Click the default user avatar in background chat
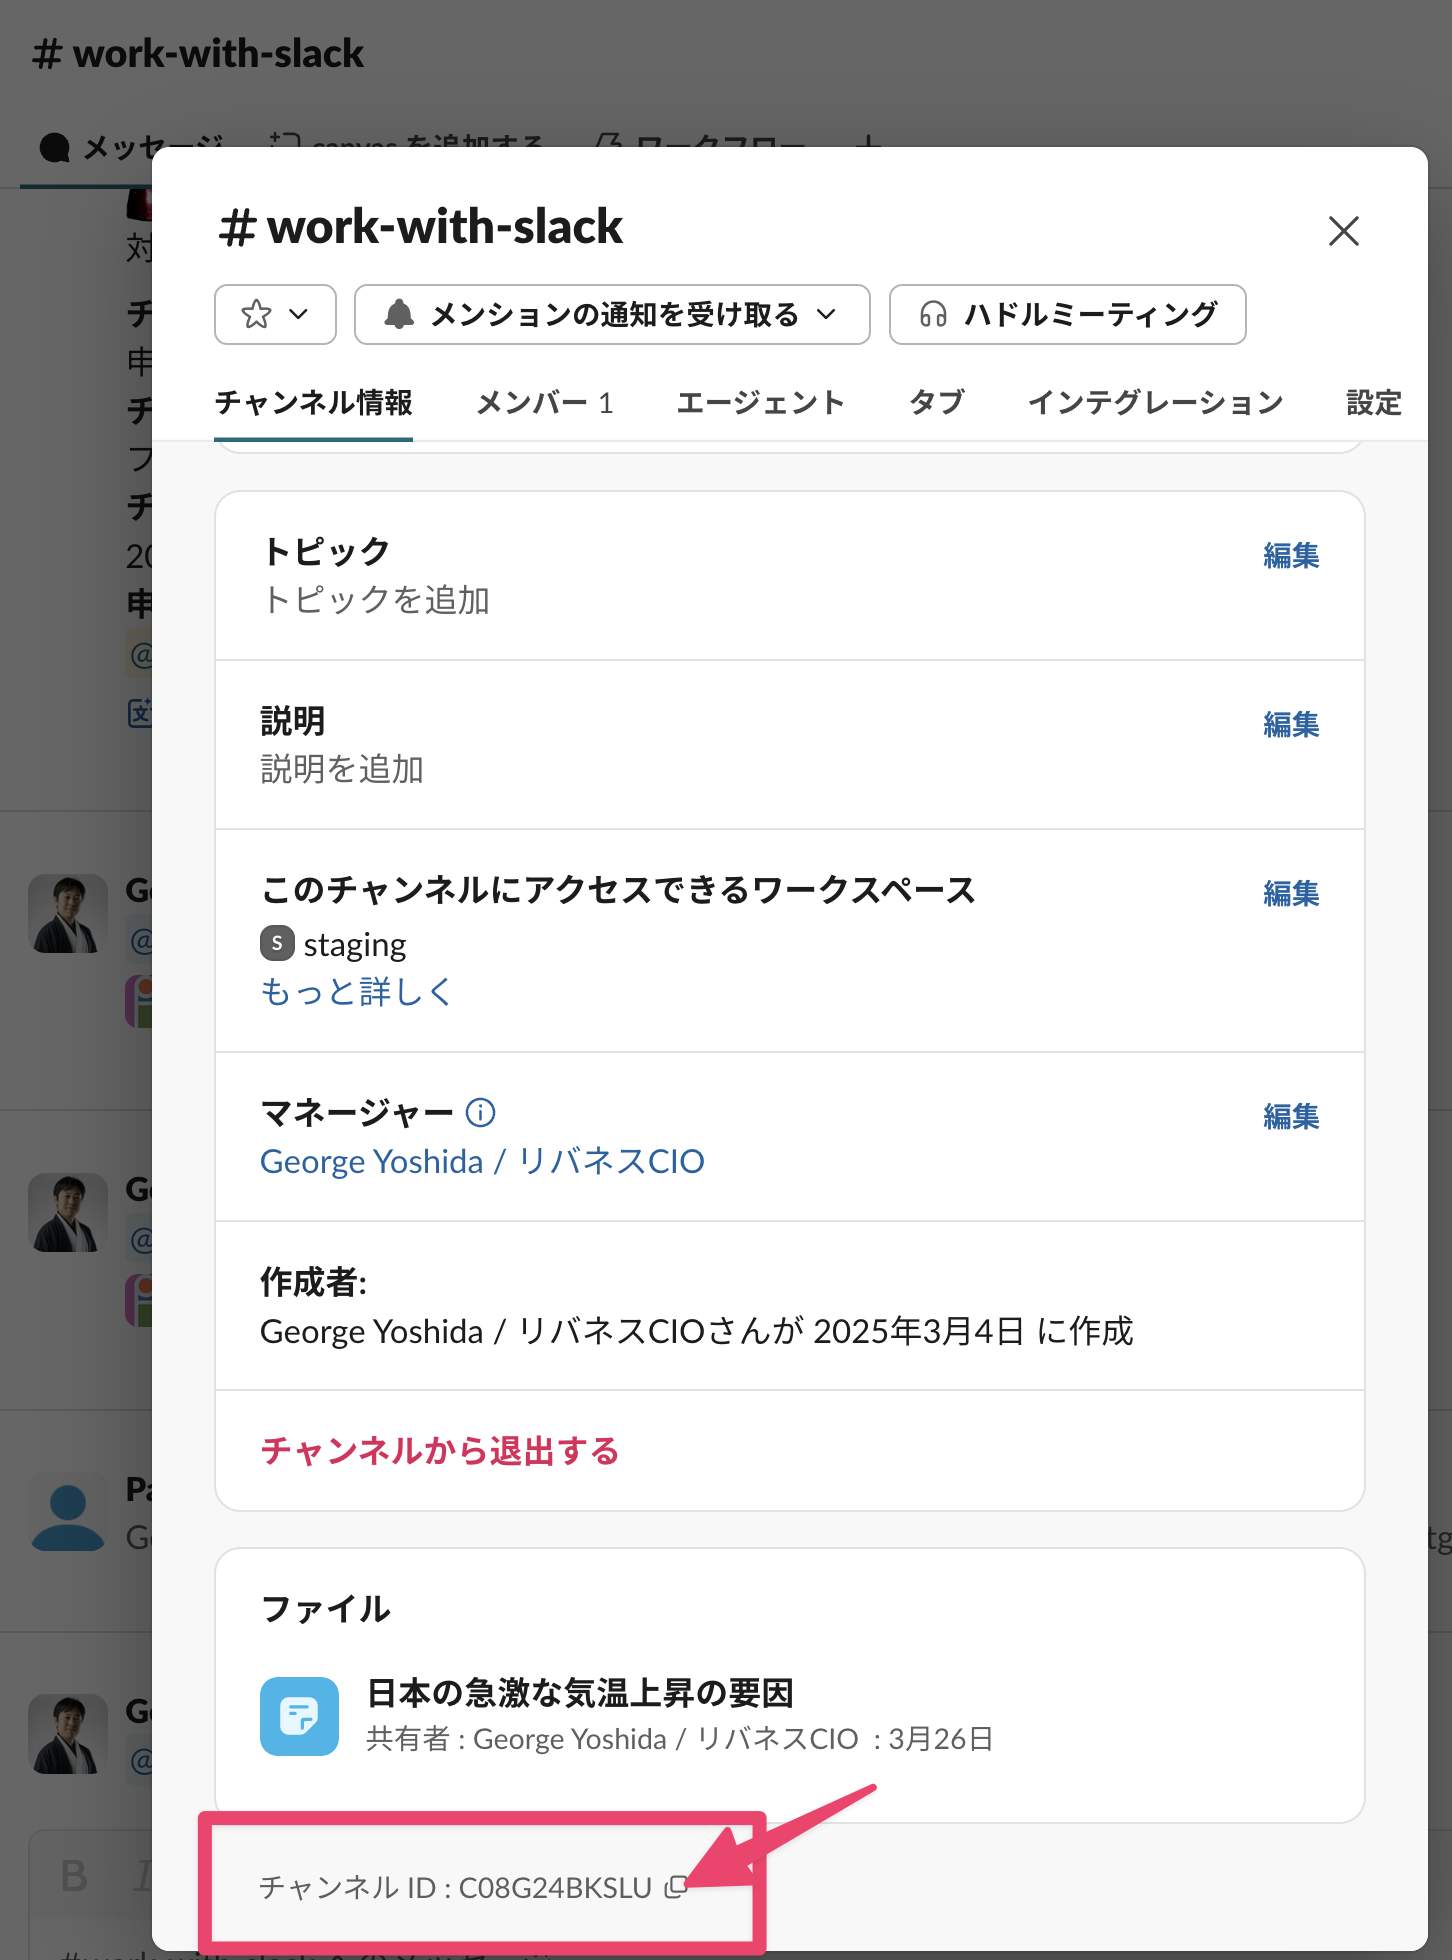The image size is (1452, 1960). (x=68, y=1512)
